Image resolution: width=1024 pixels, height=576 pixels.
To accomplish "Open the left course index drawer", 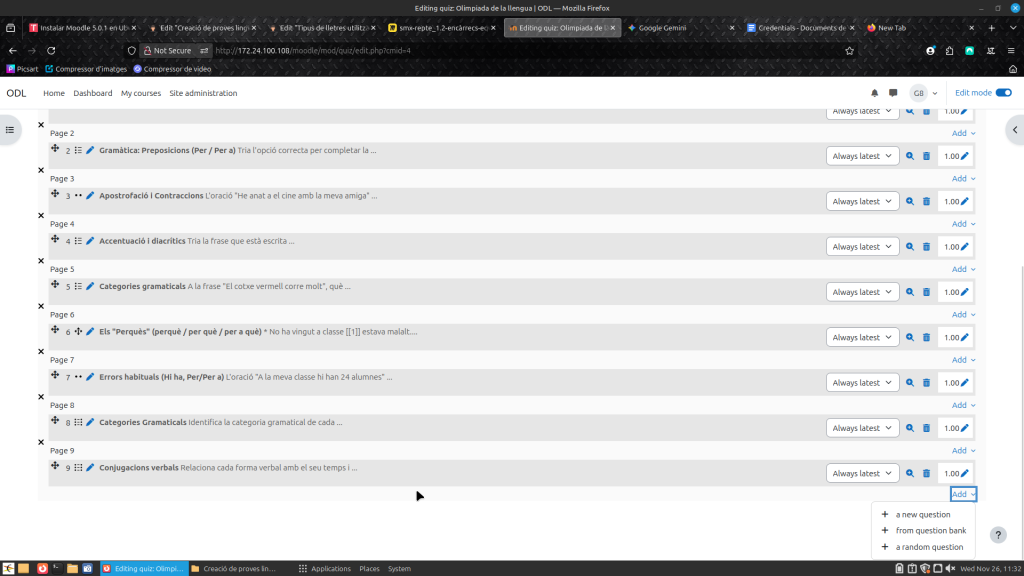I will click(10, 130).
